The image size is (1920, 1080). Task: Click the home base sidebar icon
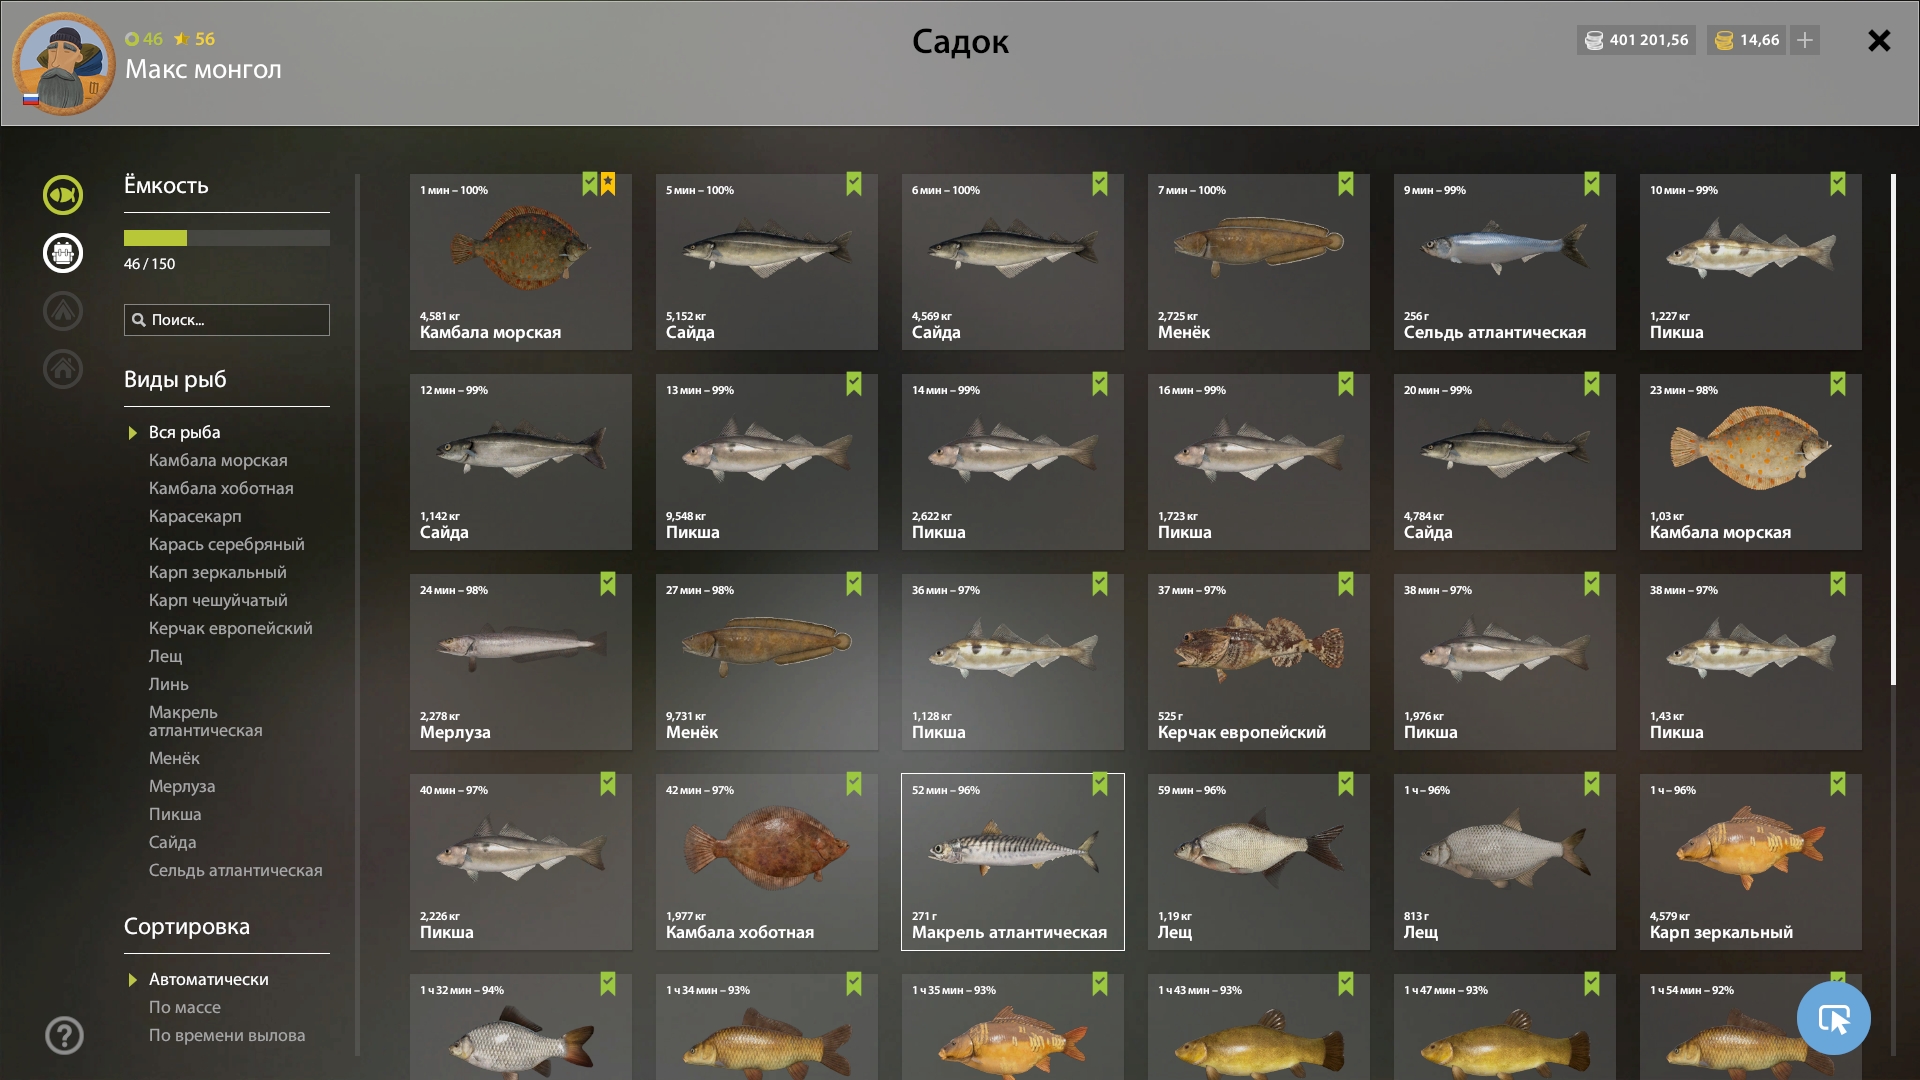tap(63, 369)
